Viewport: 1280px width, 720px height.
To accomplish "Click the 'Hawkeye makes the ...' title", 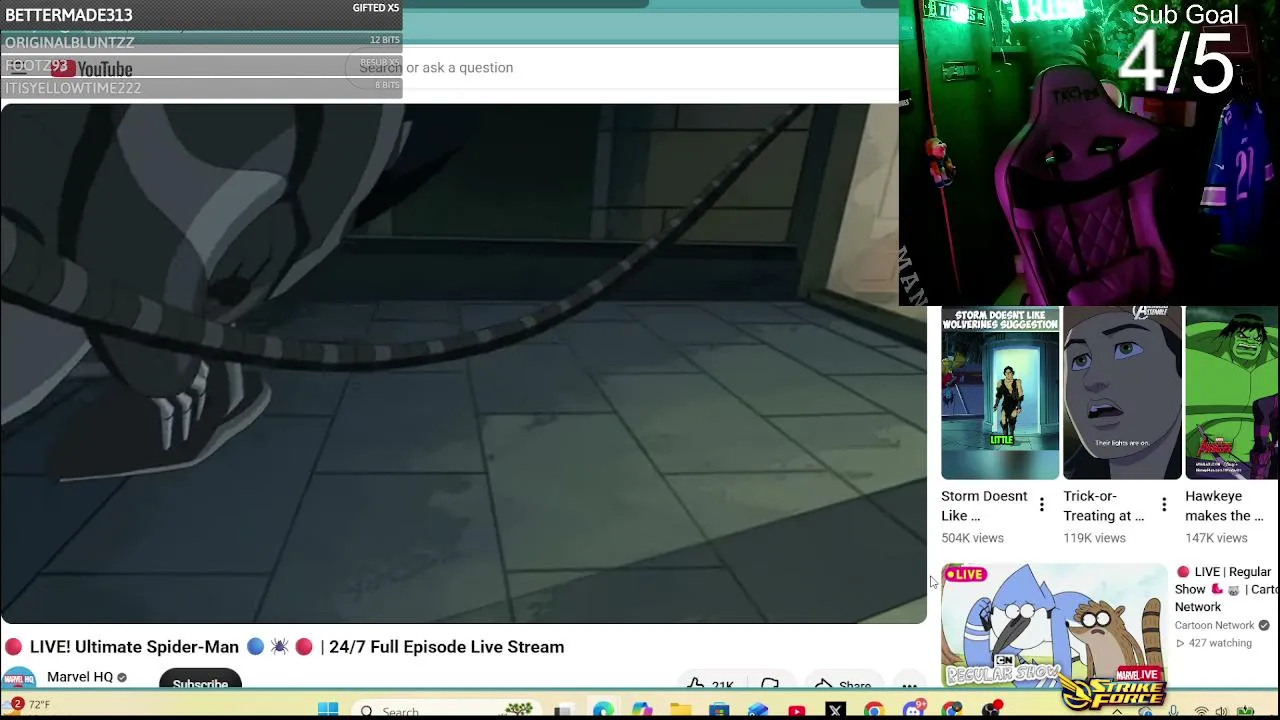I will point(1225,506).
